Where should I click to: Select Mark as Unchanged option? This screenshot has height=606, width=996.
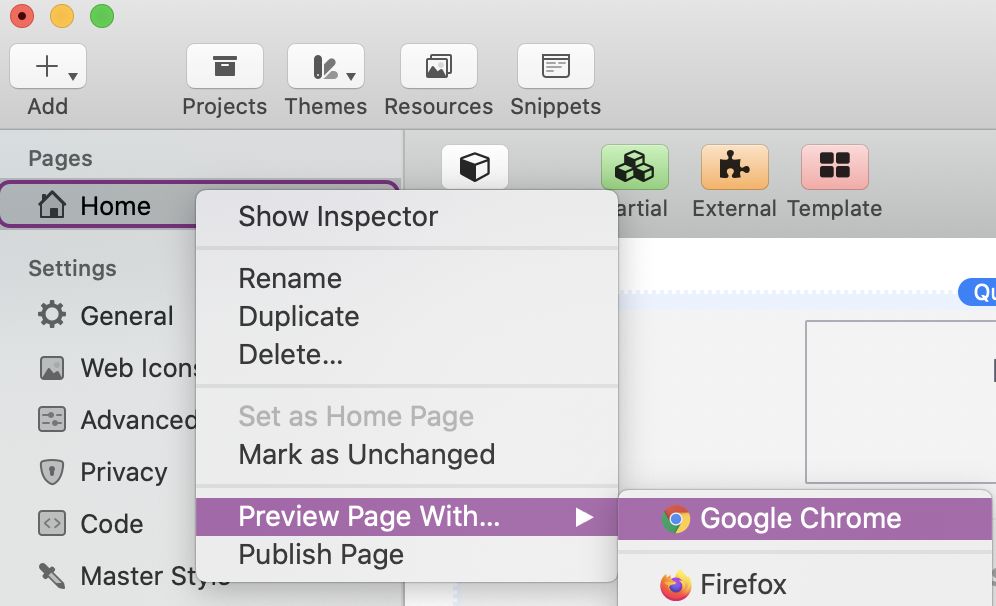click(x=366, y=454)
